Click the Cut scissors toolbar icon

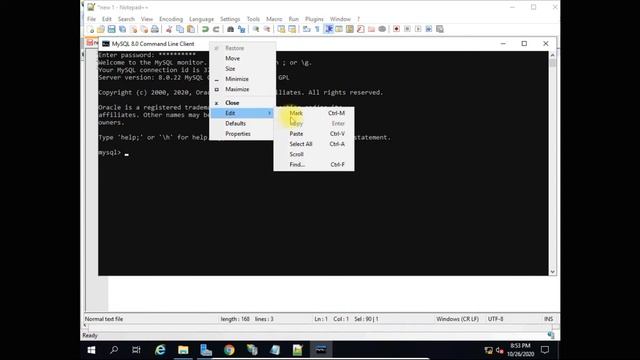[x=169, y=29]
